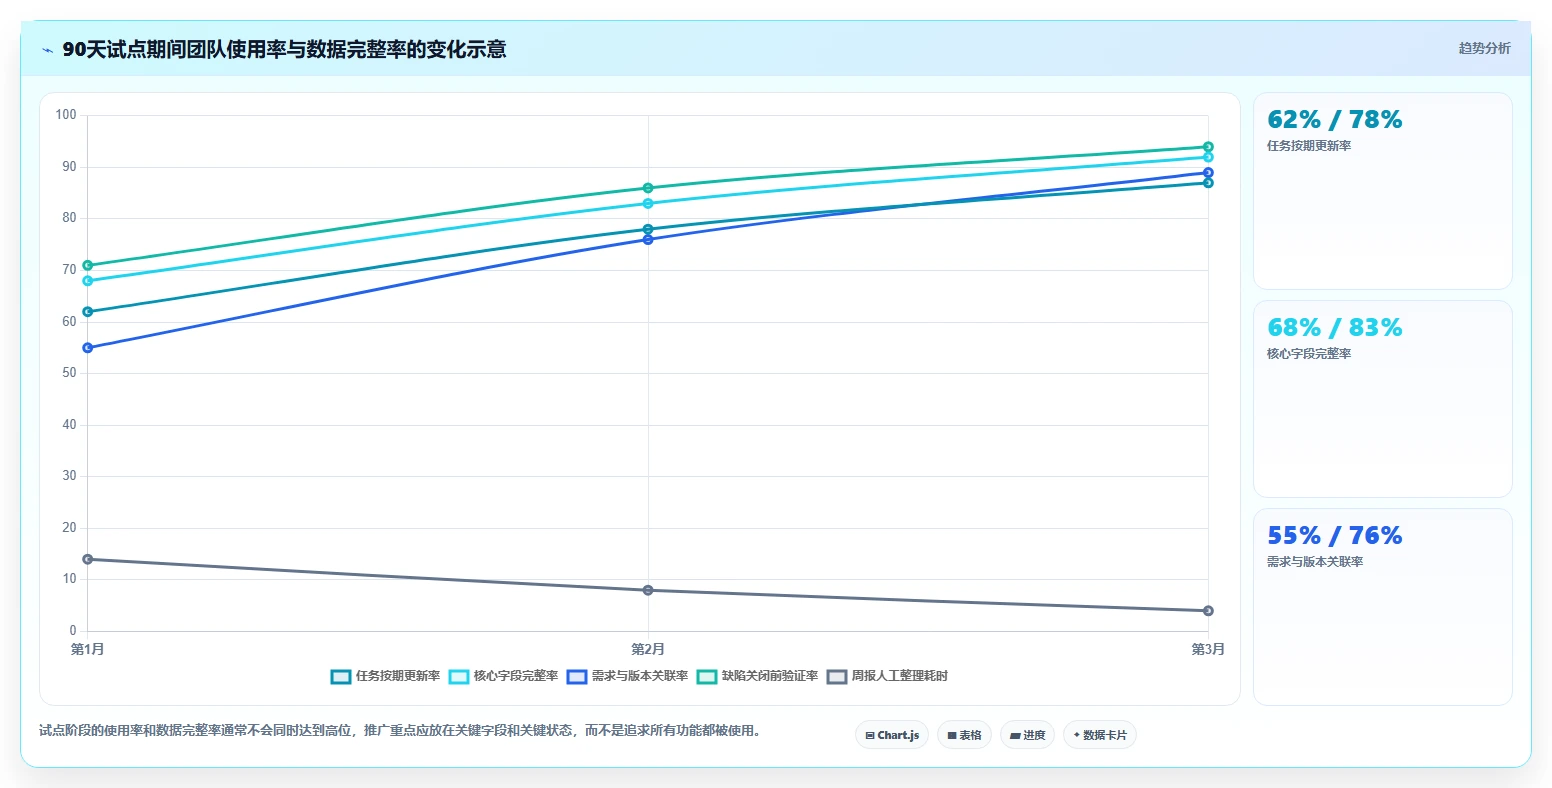Click the 第1月 point at 71 on green line
The image size is (1552, 788).
(x=88, y=265)
